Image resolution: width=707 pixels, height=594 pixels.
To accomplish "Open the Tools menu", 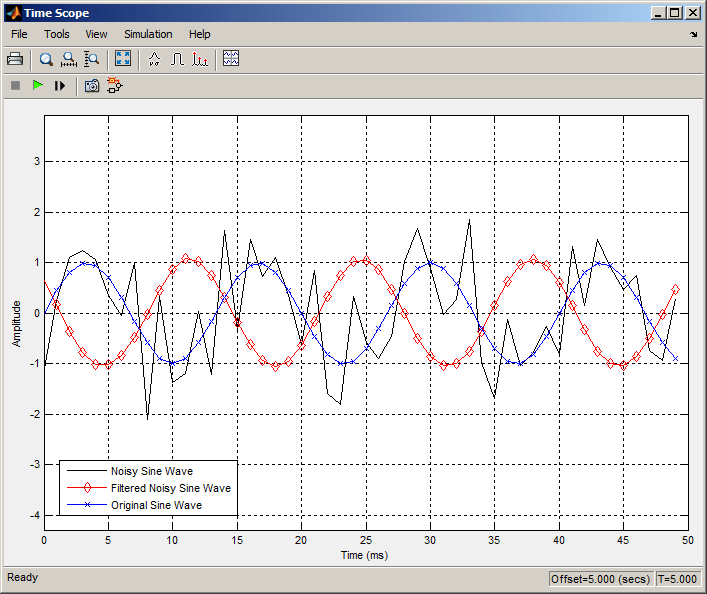I will tap(57, 34).
